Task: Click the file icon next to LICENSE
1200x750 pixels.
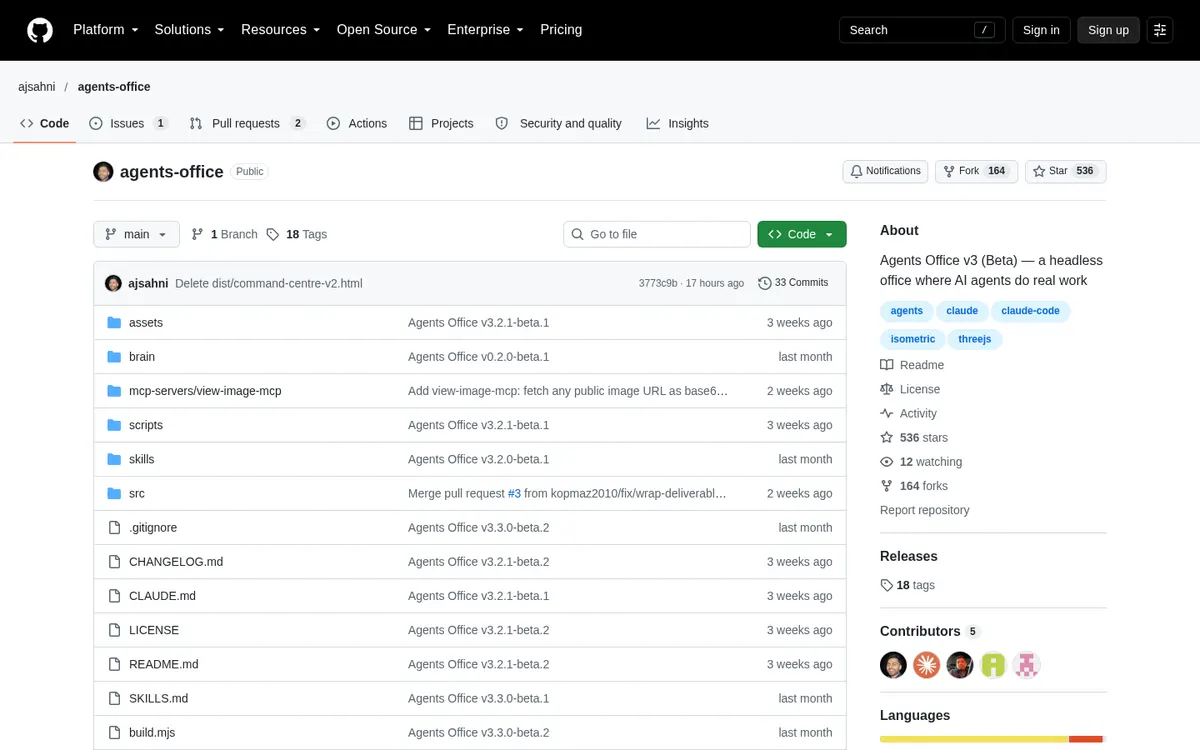Action: tap(113, 630)
